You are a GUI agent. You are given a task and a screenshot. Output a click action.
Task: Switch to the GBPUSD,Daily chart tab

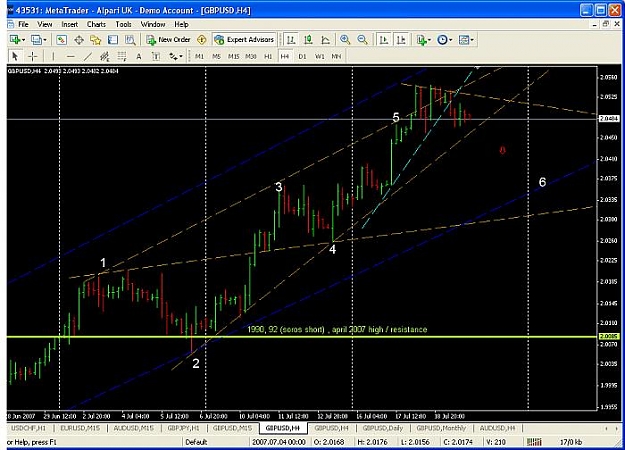pyautogui.click(x=383, y=428)
